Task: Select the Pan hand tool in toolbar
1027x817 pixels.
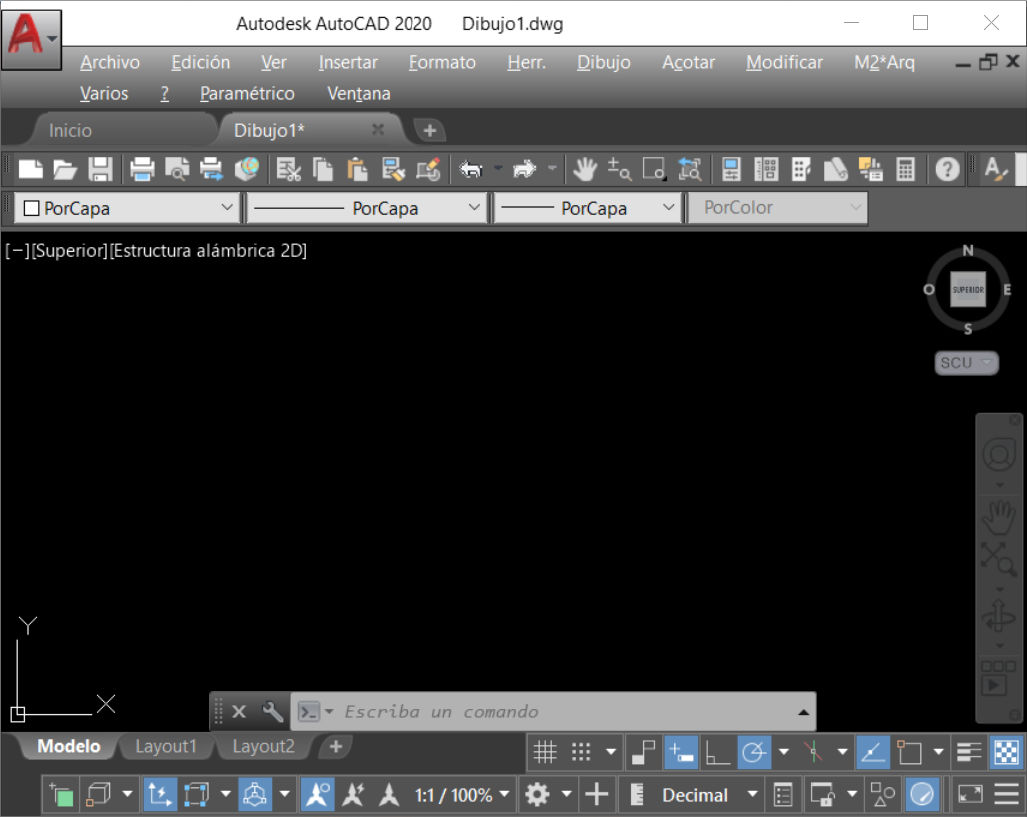Action: (x=584, y=169)
